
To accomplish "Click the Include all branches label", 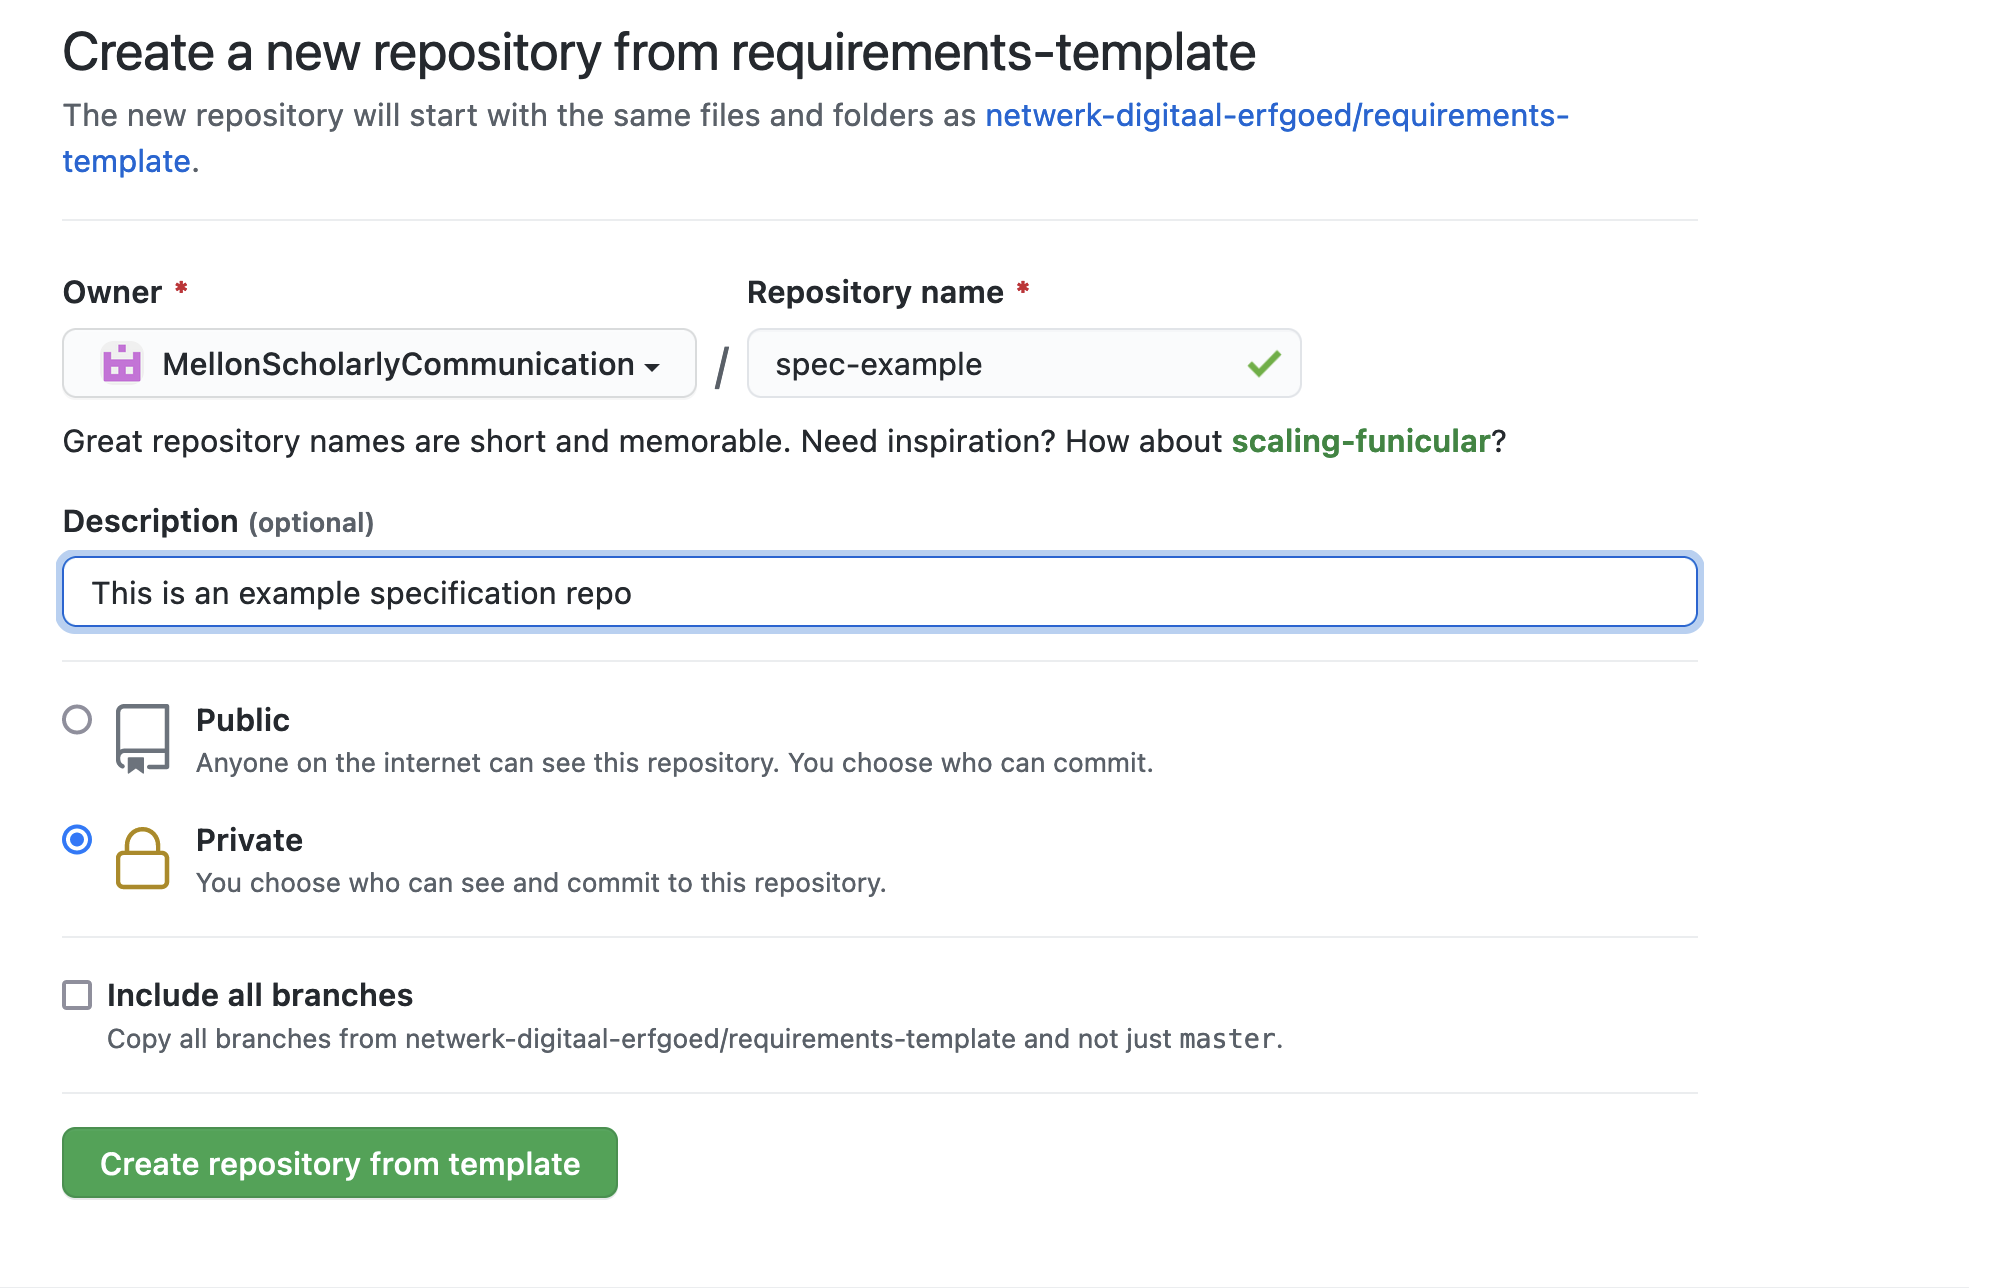I will click(x=260, y=995).
